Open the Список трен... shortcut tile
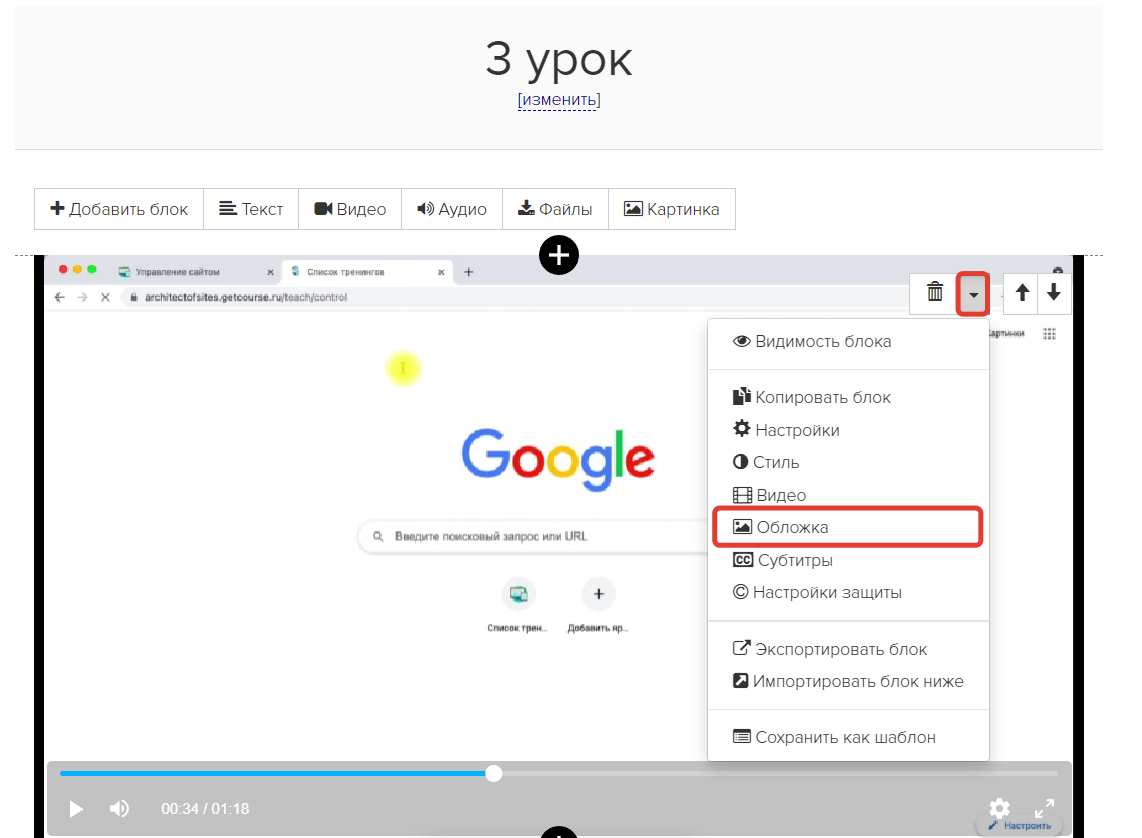 click(518, 606)
